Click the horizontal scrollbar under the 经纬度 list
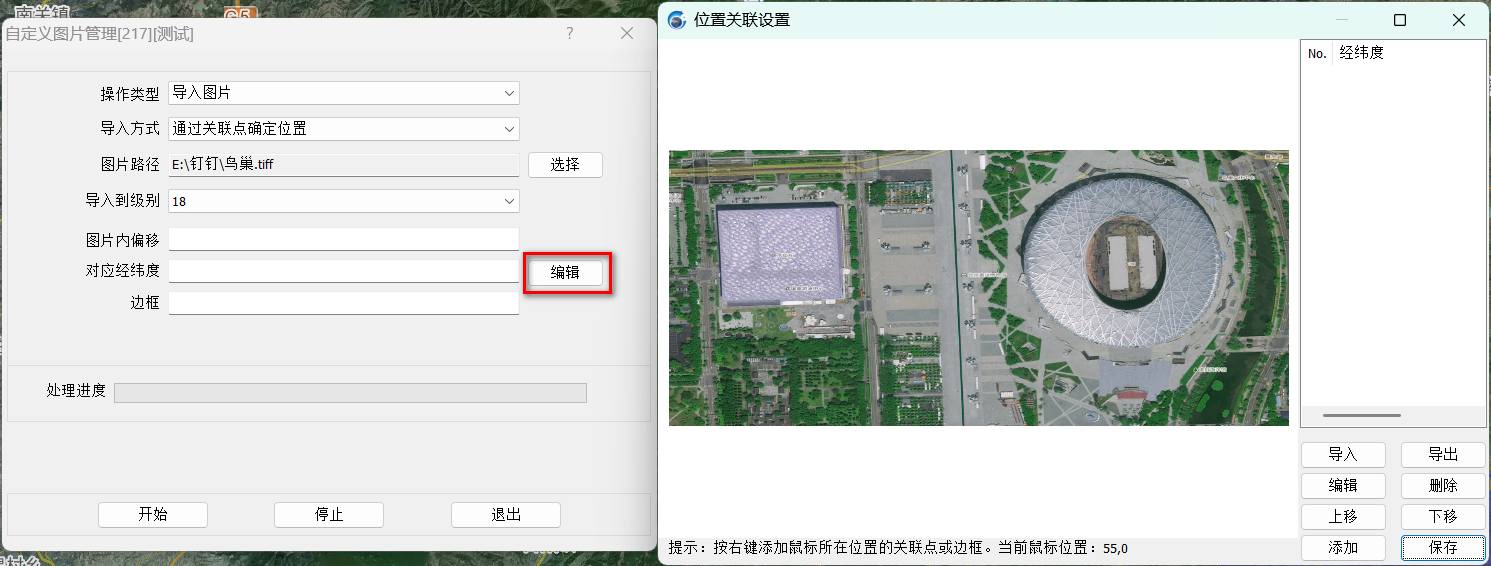 click(x=1362, y=415)
